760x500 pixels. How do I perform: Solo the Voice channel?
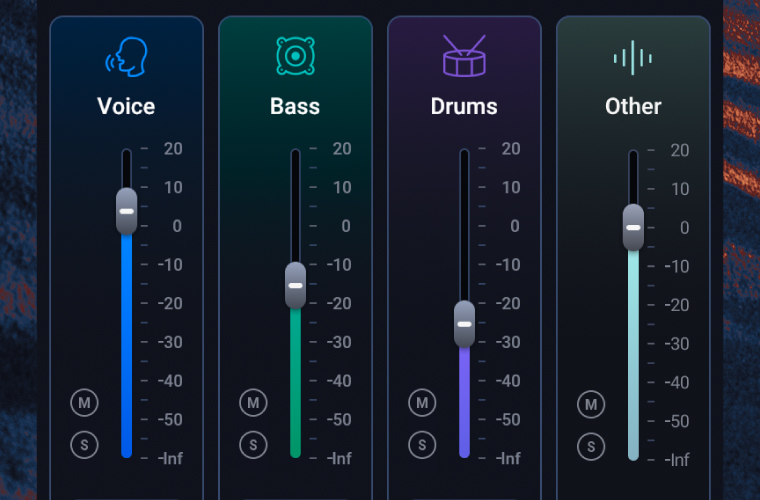click(x=84, y=445)
